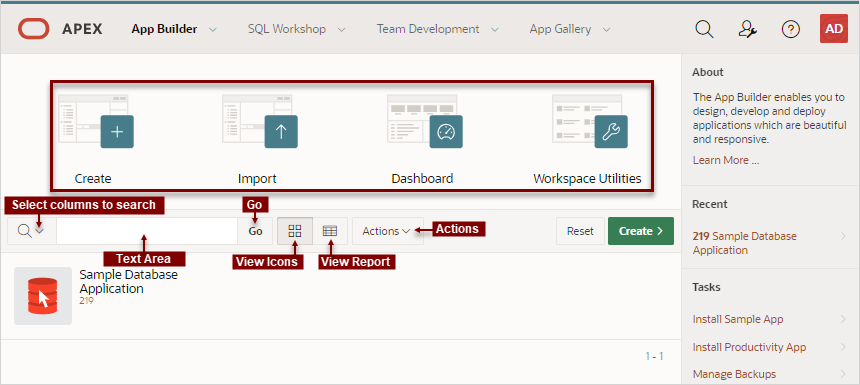
Task: Click the Go search button
Action: click(255, 231)
